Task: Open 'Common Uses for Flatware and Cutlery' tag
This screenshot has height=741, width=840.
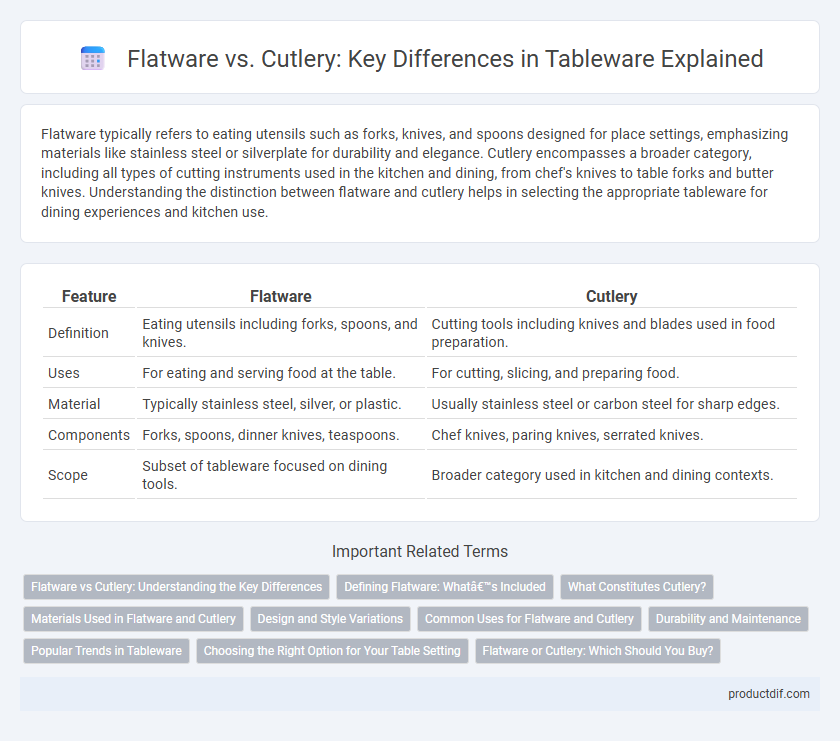Action: tap(529, 619)
